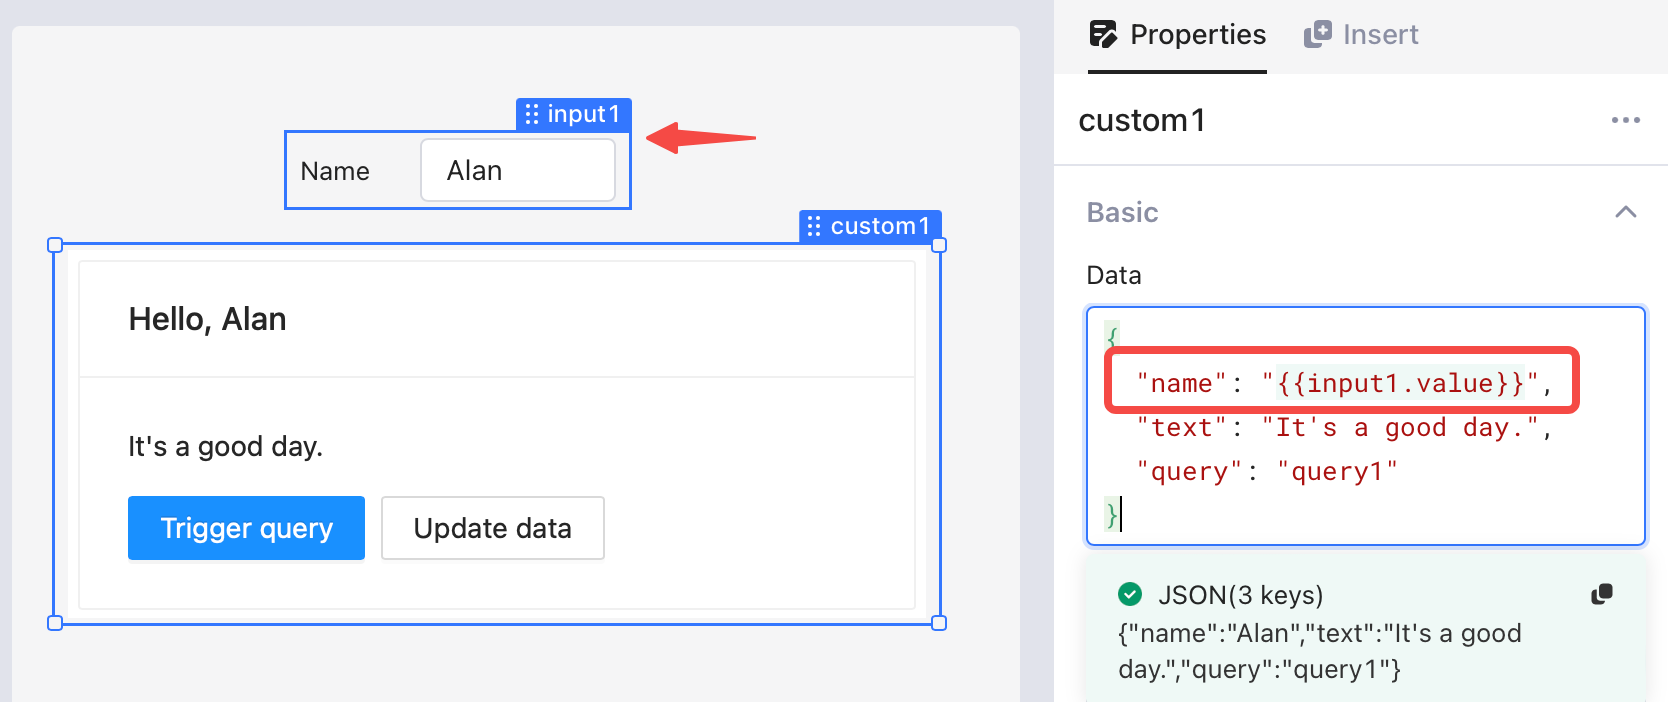Click the Name input field containing Alan
1668x702 pixels.
(518, 170)
